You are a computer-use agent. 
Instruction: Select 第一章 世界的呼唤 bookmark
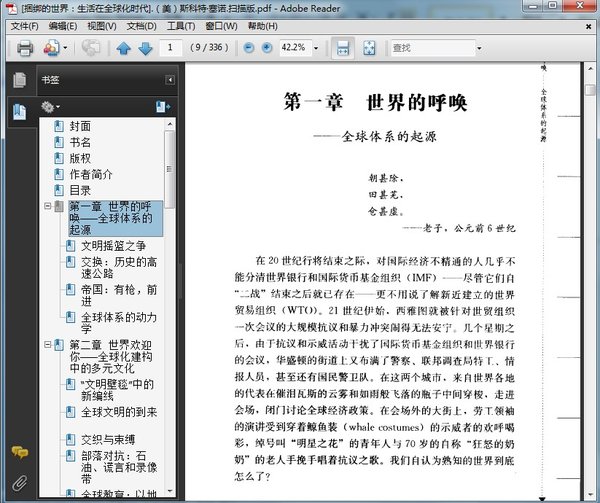(116, 218)
